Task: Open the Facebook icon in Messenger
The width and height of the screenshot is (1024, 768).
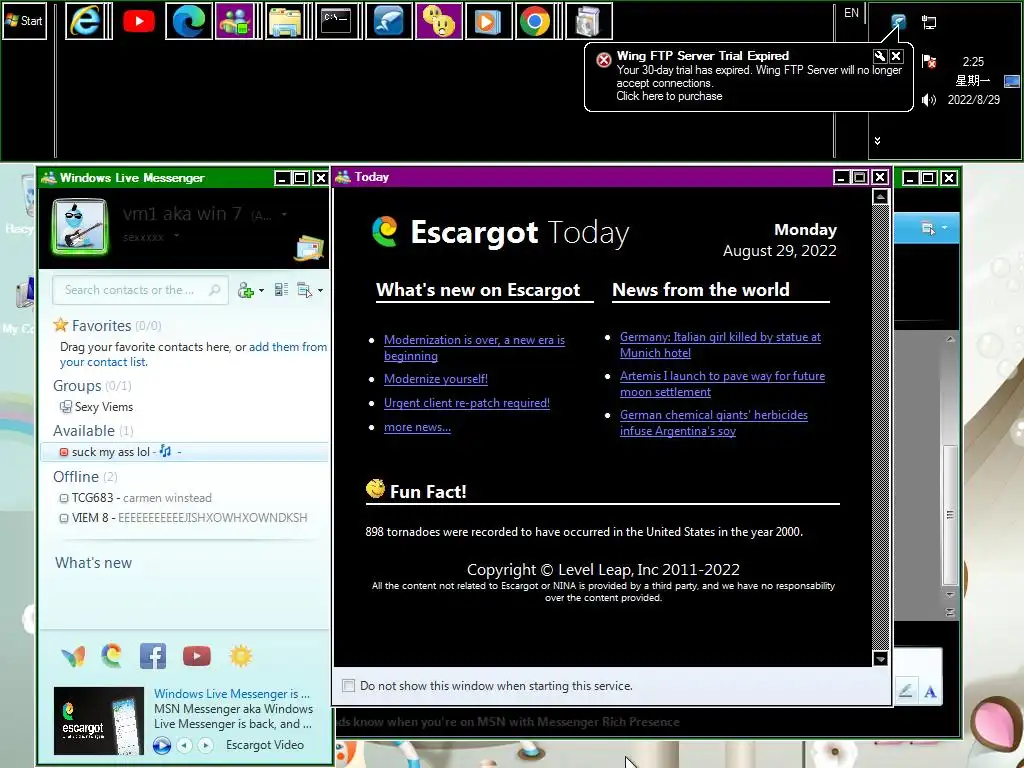Action: coord(153,656)
